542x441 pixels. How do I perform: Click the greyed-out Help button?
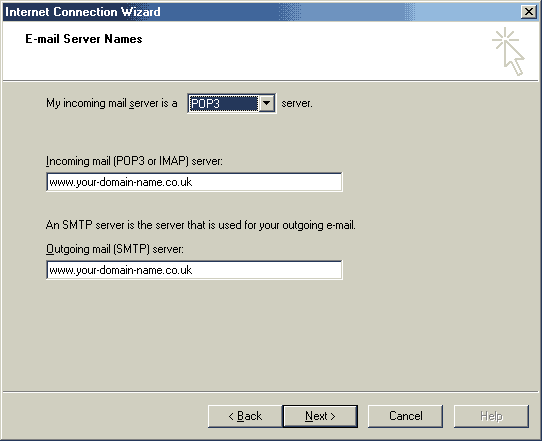click(x=491, y=416)
